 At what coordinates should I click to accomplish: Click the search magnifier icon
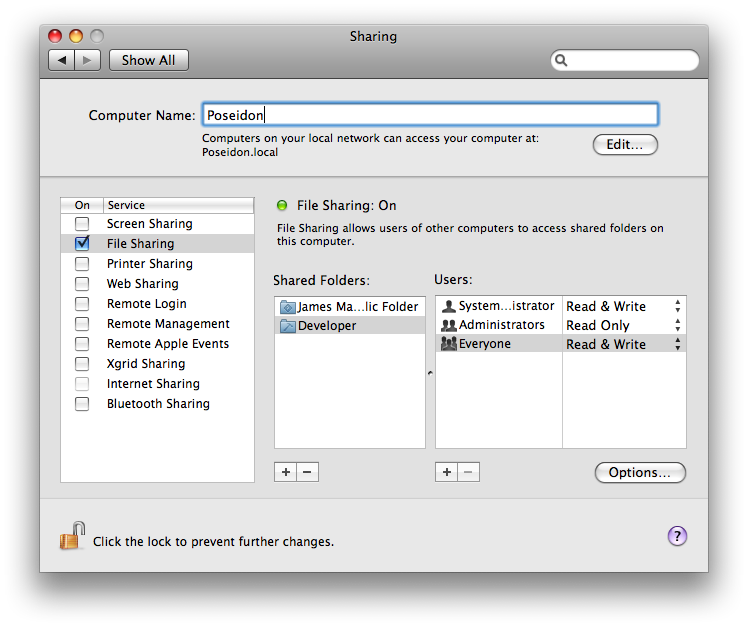point(561,60)
